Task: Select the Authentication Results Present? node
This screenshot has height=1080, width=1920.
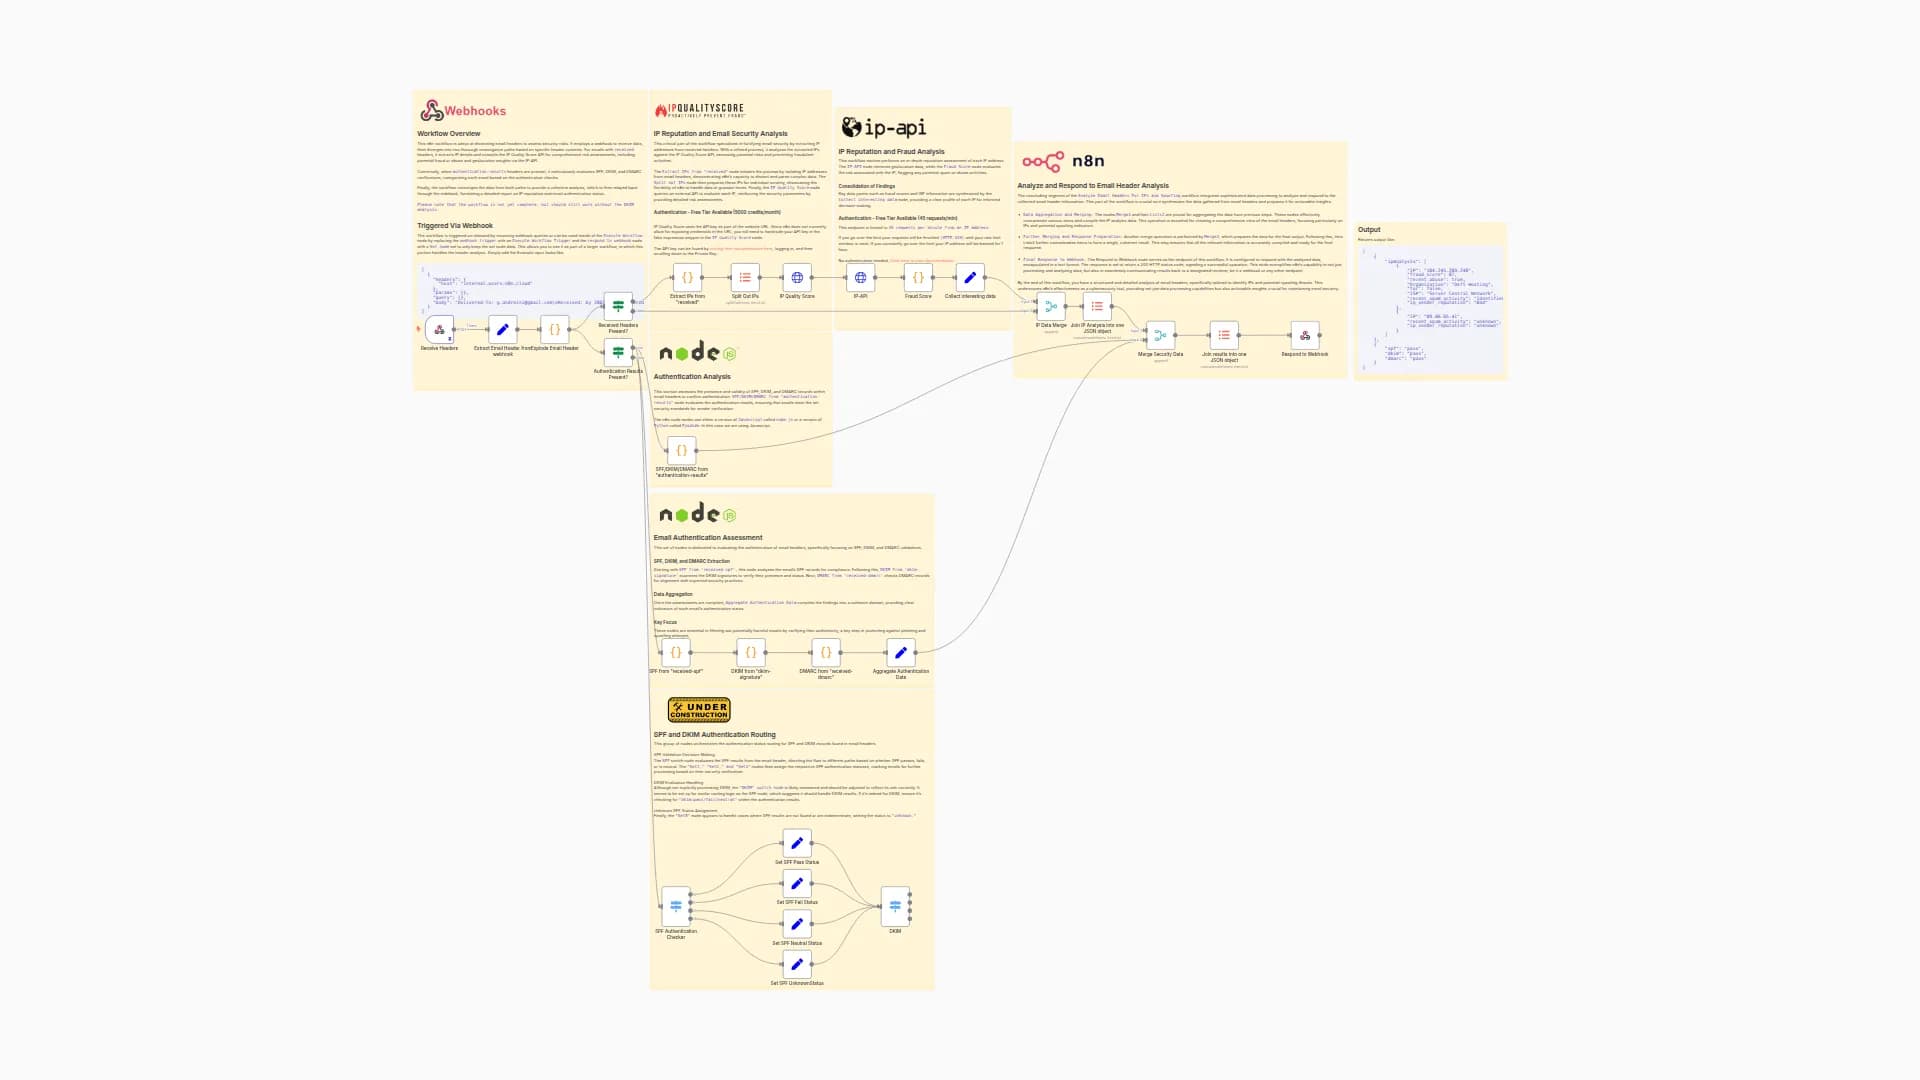Action: pos(618,352)
